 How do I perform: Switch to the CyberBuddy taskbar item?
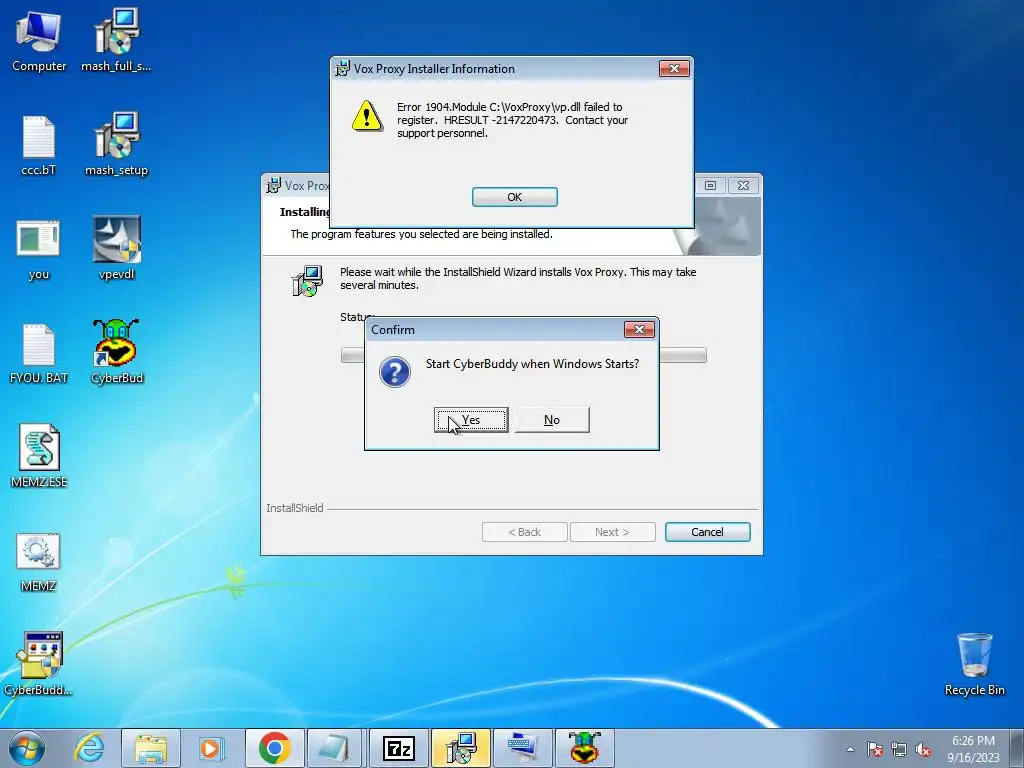[584, 748]
